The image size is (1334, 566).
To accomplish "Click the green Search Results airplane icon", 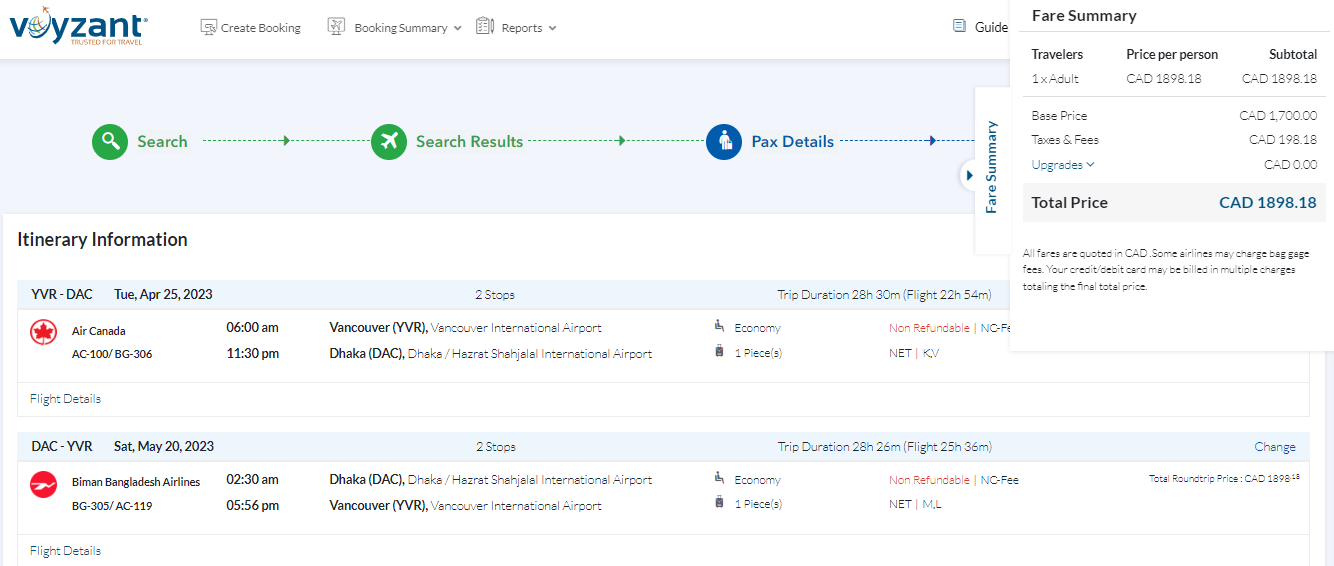I will point(389,142).
